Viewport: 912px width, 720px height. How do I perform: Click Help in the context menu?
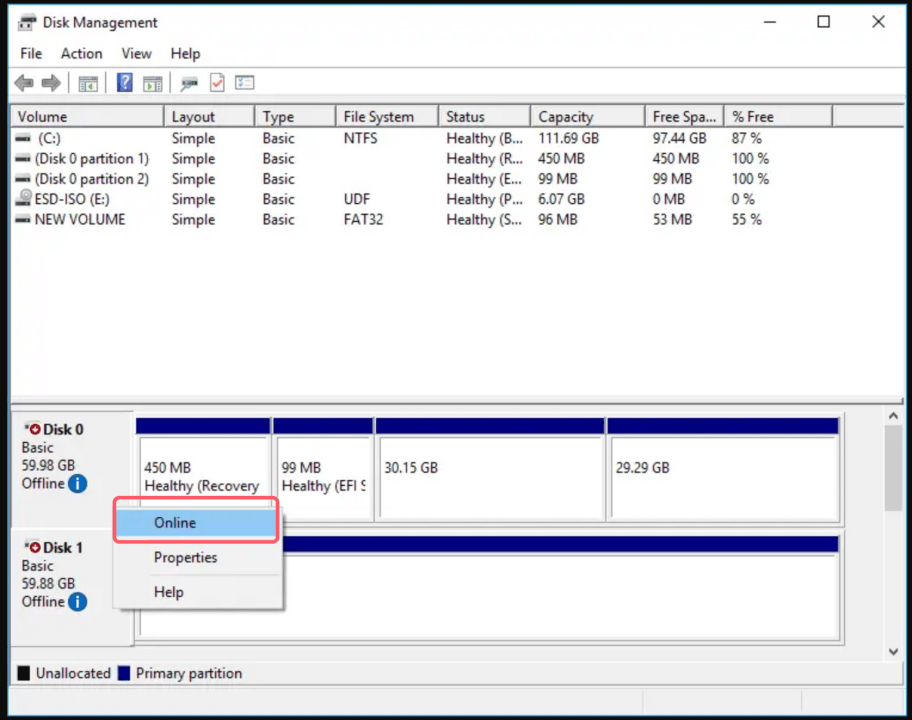click(168, 592)
